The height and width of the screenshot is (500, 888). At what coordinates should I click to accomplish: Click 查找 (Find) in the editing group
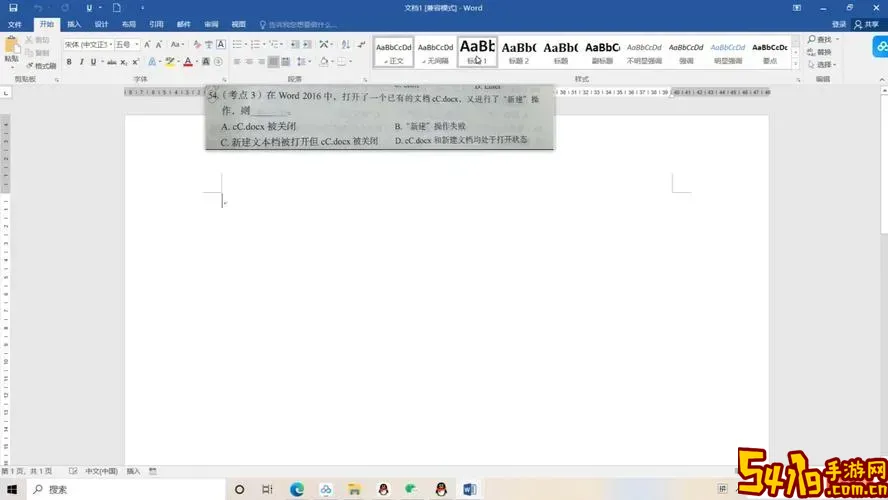820,39
